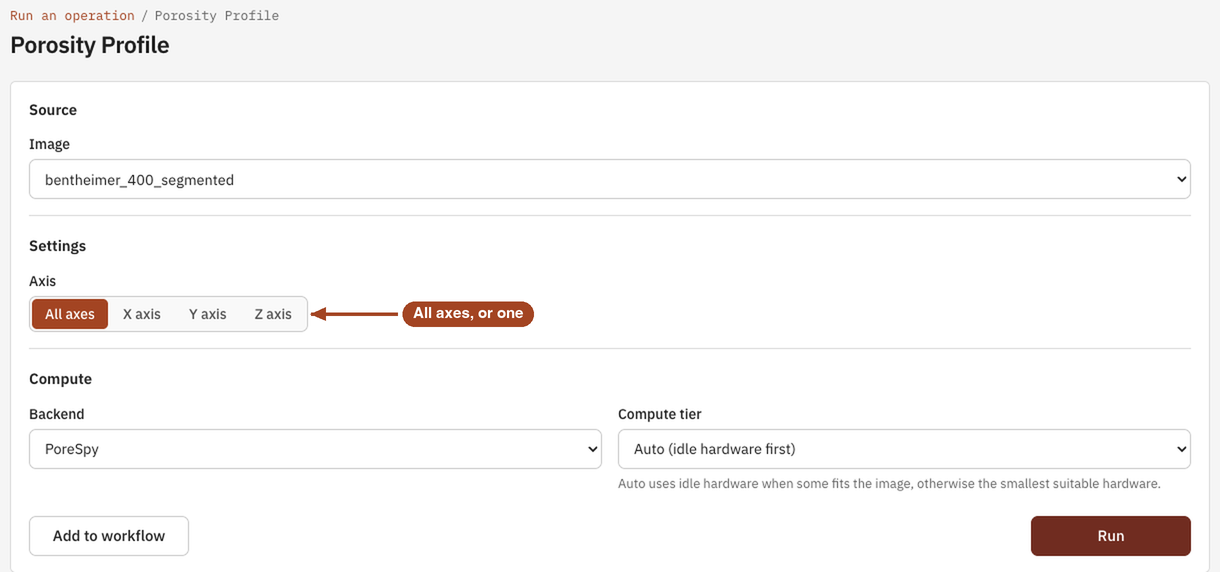Click the Compute section heading
The image size is (1220, 572).
[x=60, y=379]
